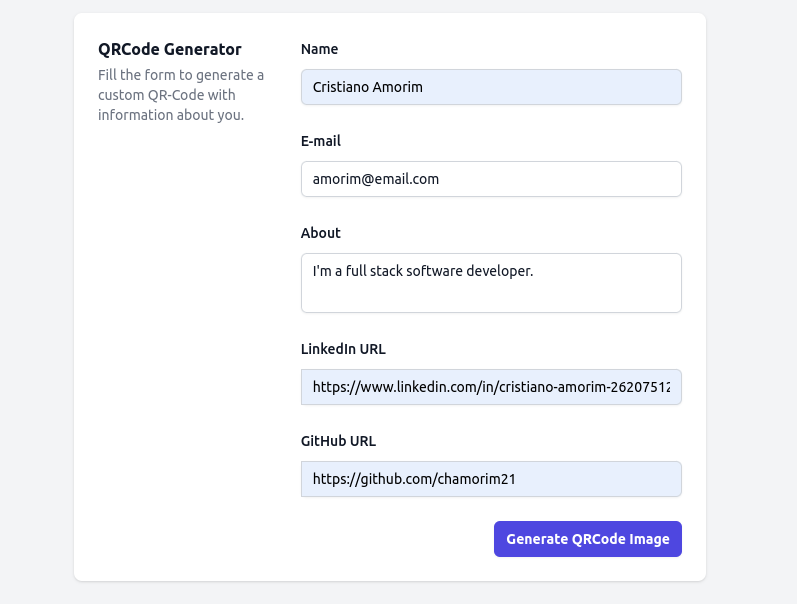Click the Generate QRCode Image button
The width and height of the screenshot is (797, 604).
pos(587,539)
